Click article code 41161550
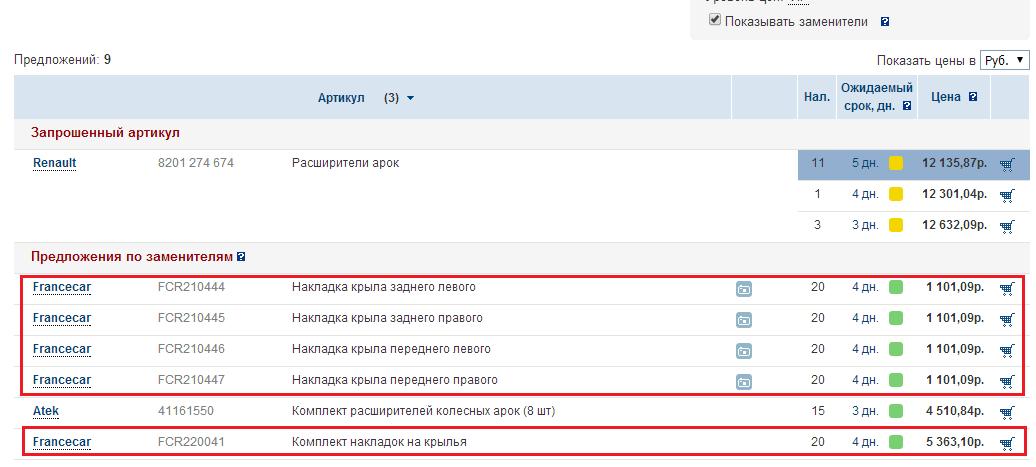 point(186,411)
